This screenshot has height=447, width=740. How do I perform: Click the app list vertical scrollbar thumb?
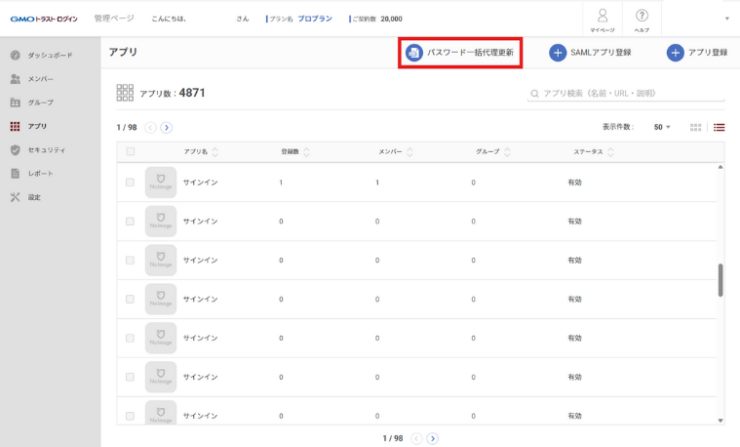click(x=720, y=281)
